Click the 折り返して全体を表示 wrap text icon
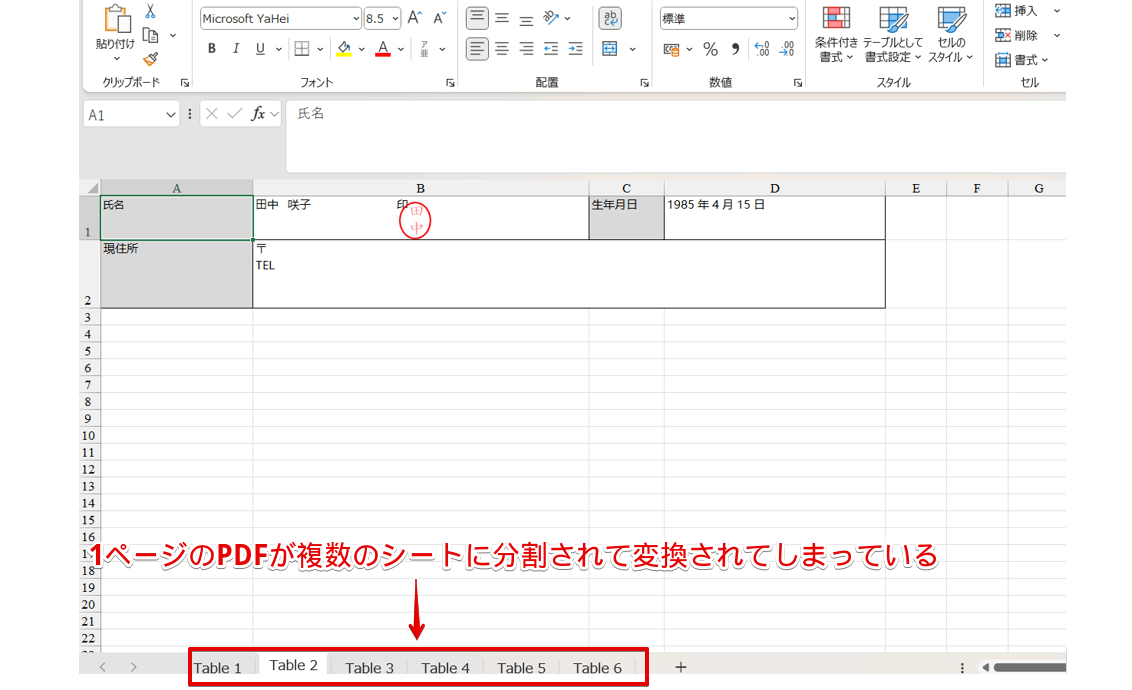Image resolution: width=1132 pixels, height=690 pixels. pyautogui.click(x=609, y=17)
